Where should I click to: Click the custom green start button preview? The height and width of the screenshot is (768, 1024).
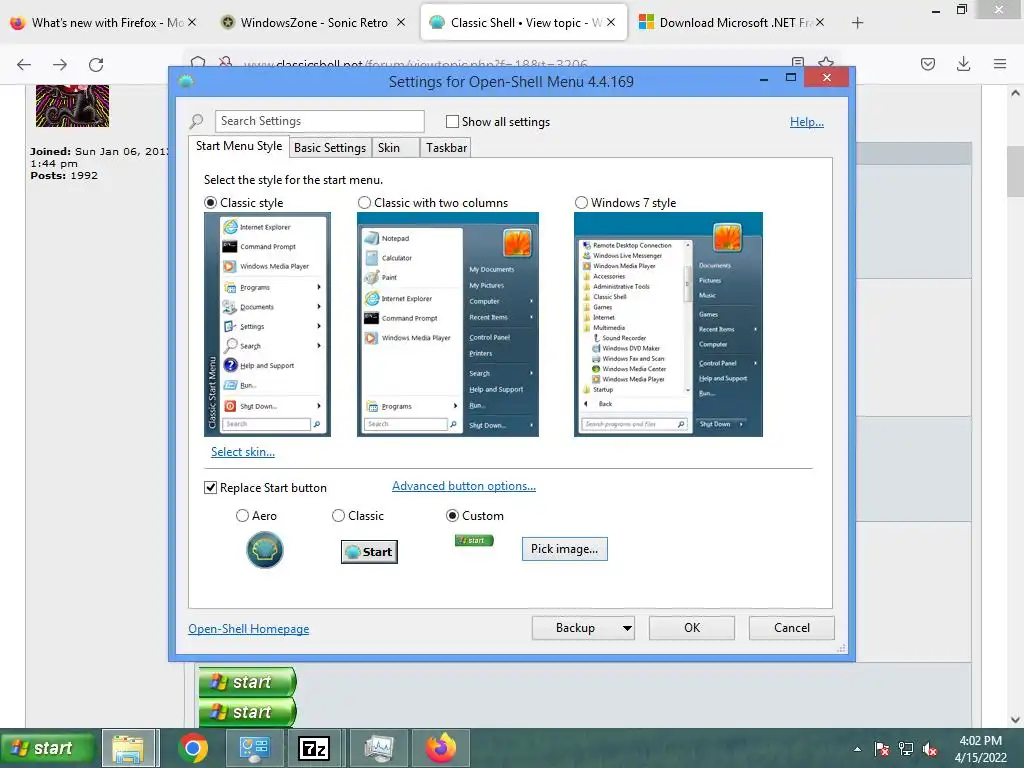[x=474, y=540]
